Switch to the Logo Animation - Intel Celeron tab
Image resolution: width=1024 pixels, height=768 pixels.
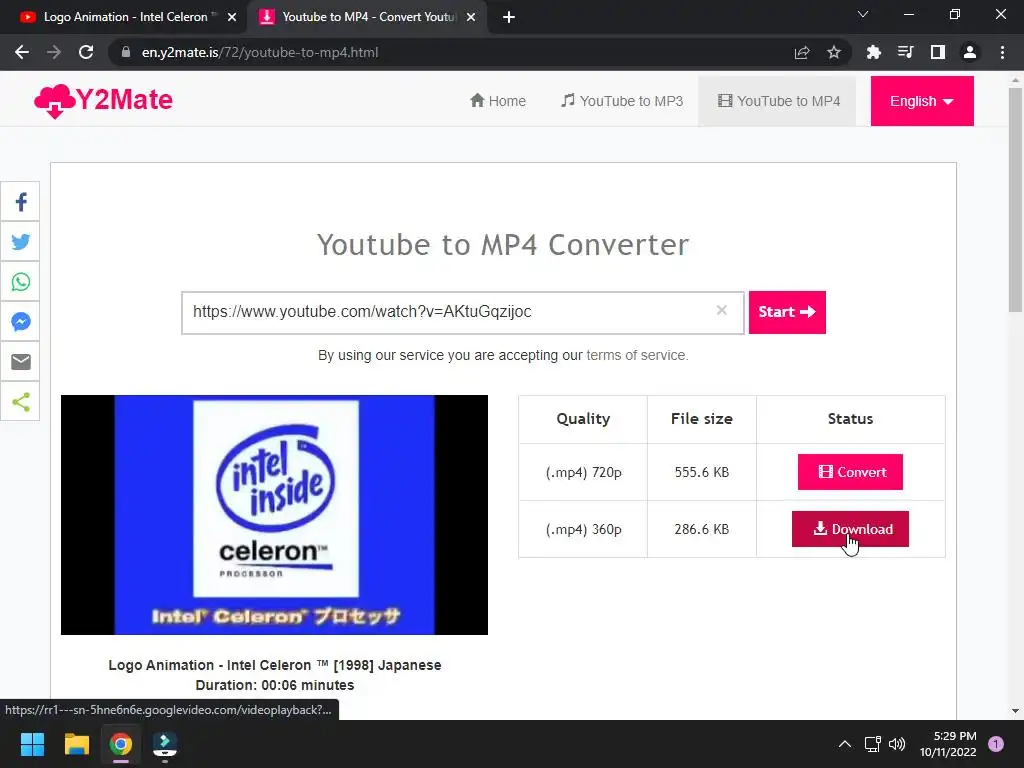pyautogui.click(x=124, y=17)
